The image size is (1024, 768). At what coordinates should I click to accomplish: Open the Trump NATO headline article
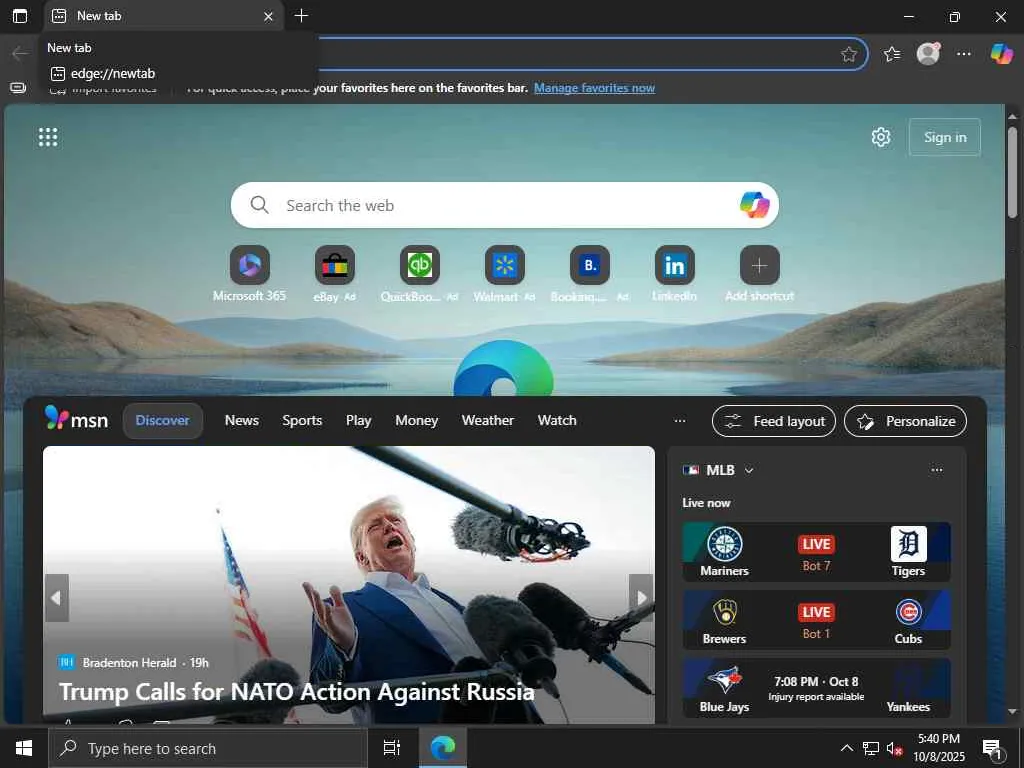coord(297,692)
